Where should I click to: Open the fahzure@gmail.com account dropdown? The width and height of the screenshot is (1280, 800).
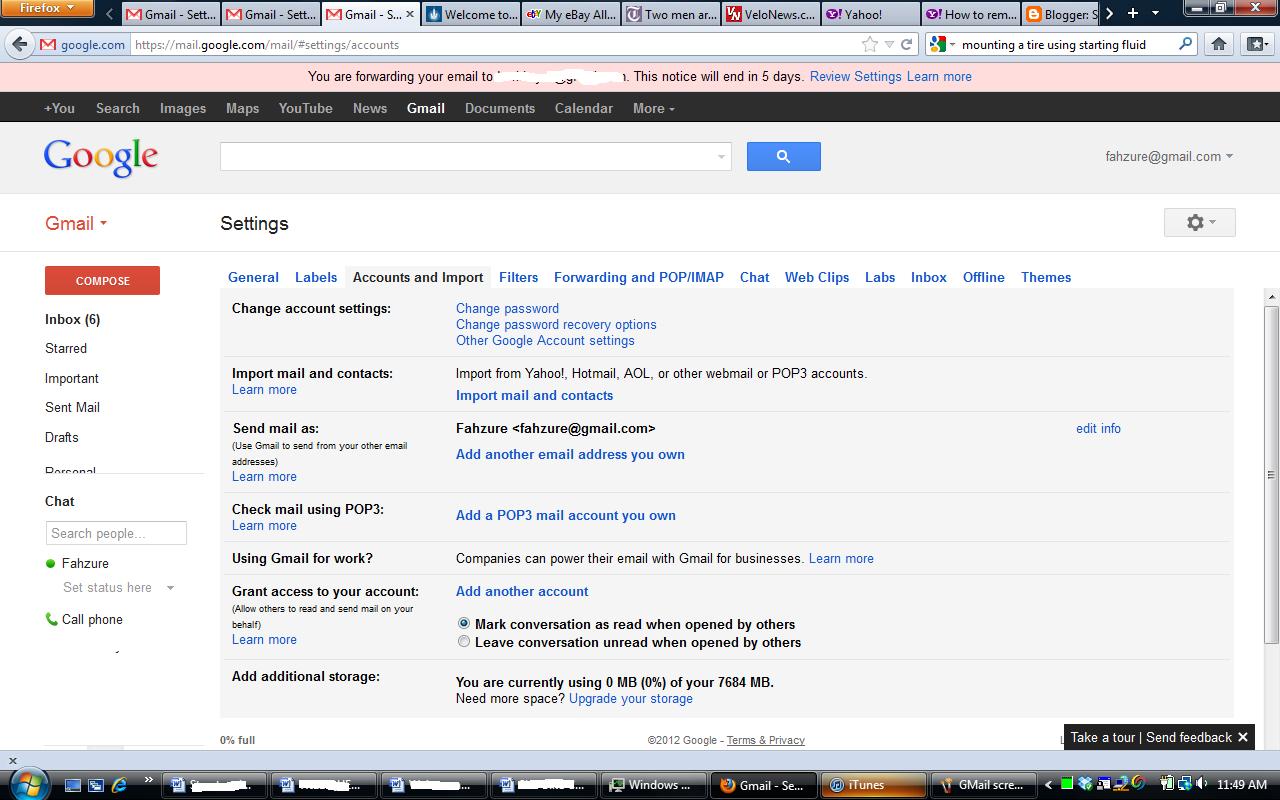pos(1169,156)
